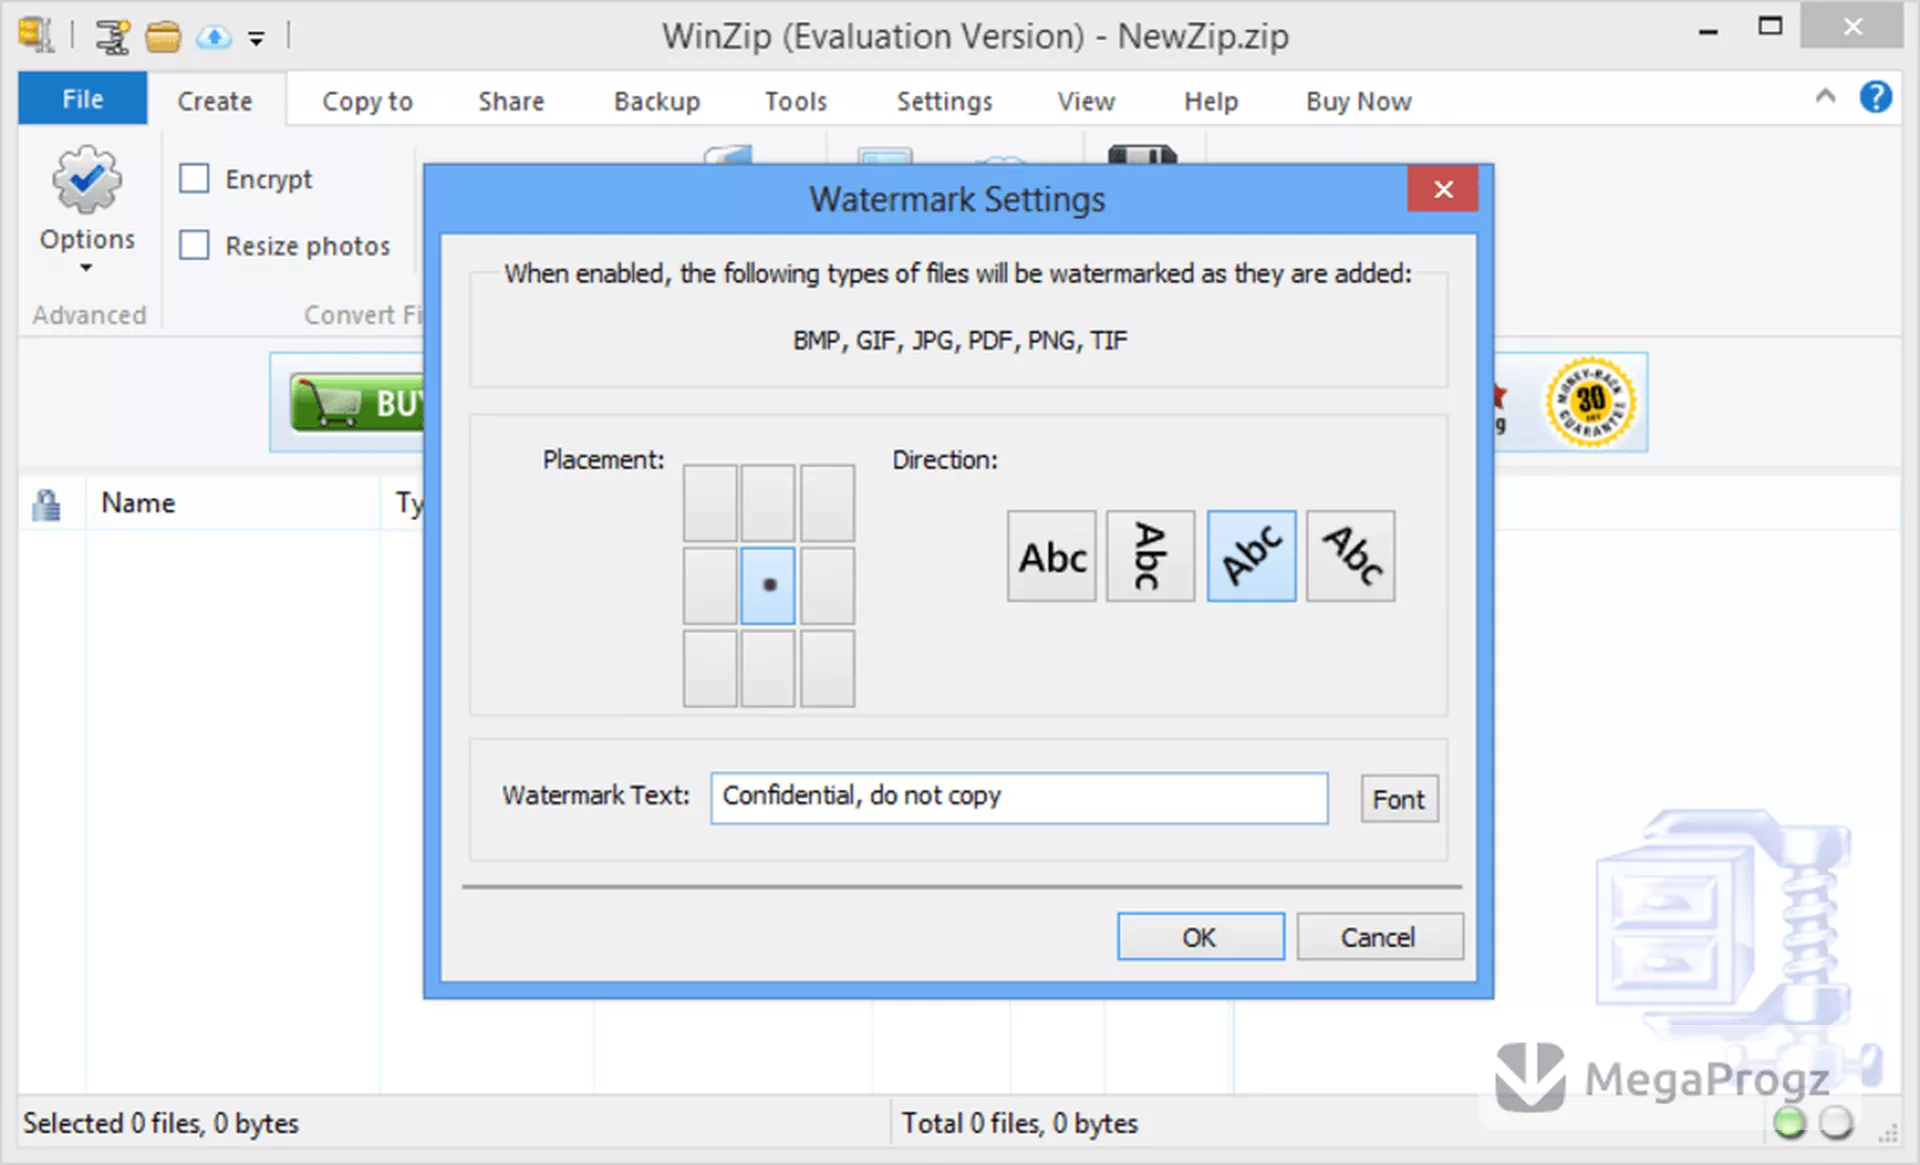Click the lock column header icon
This screenshot has width=1920, height=1165.
(x=46, y=504)
